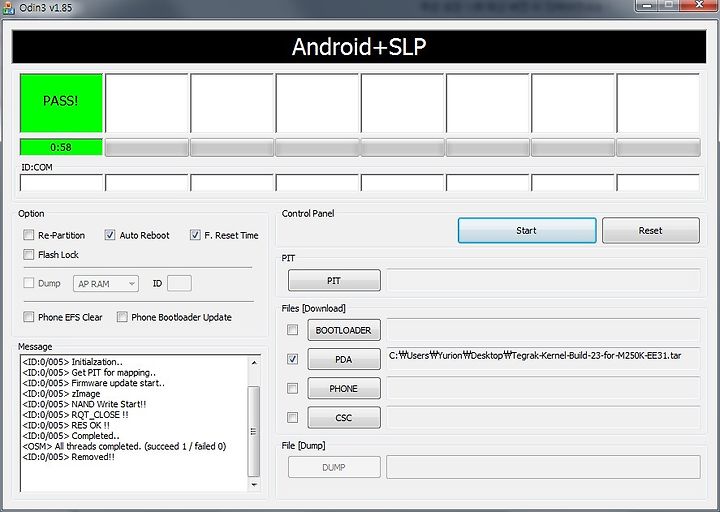This screenshot has height=512, width=720.
Task: Click the PIT file path field
Action: click(543, 280)
